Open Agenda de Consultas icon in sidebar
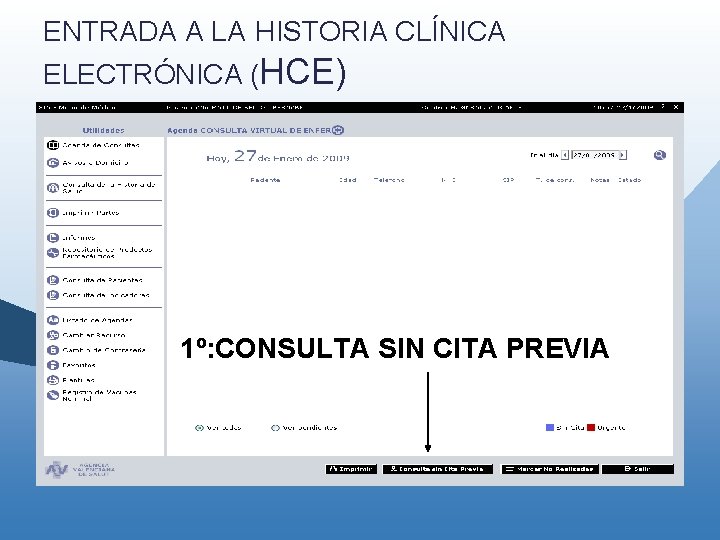720x540 pixels. [x=53, y=145]
